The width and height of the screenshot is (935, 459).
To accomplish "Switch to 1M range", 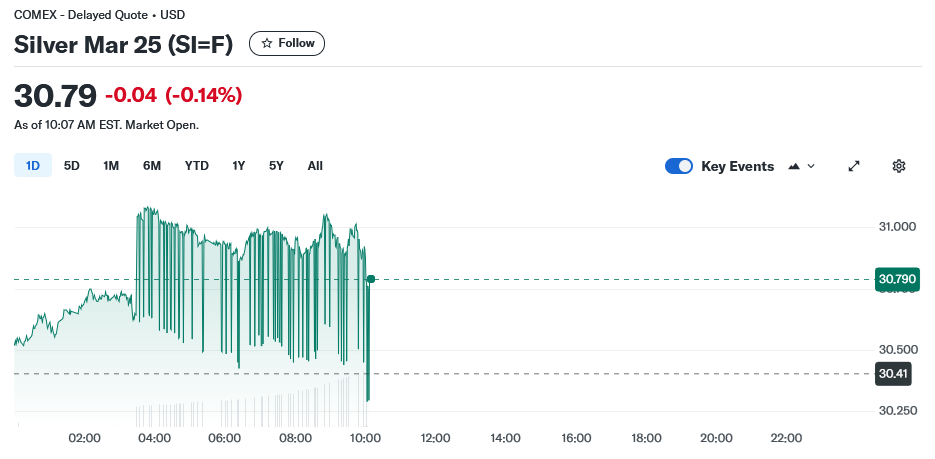I will (111, 166).
